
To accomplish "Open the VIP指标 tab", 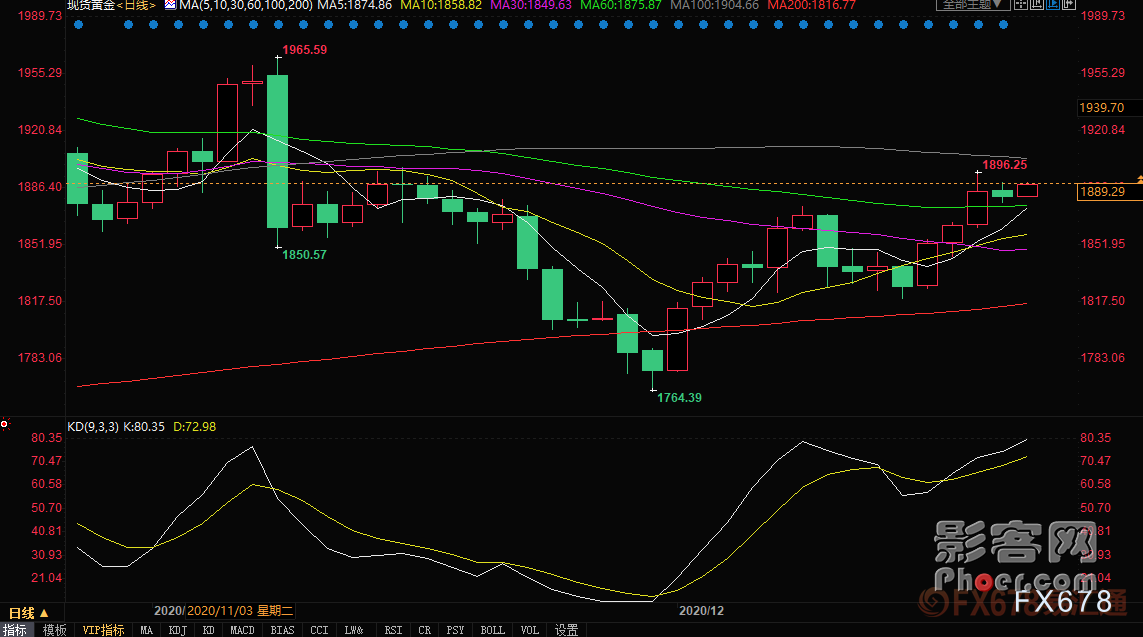I will click(103, 630).
